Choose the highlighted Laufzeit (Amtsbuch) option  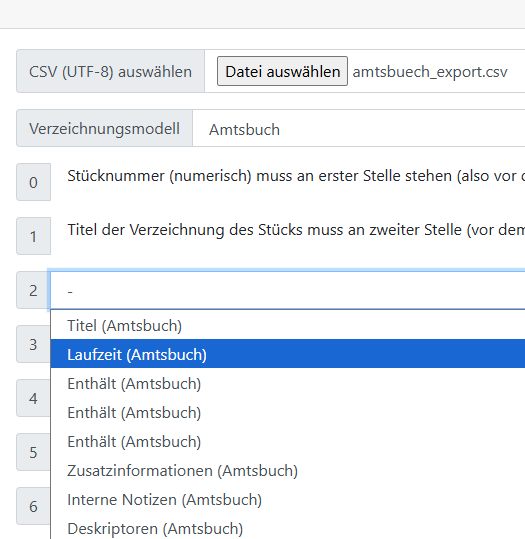coord(287,354)
